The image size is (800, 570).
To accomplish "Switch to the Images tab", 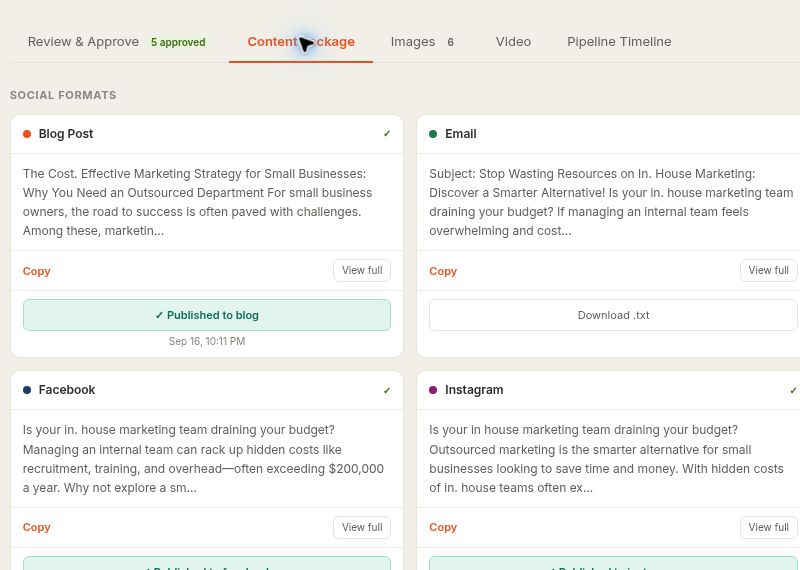I will tap(413, 42).
